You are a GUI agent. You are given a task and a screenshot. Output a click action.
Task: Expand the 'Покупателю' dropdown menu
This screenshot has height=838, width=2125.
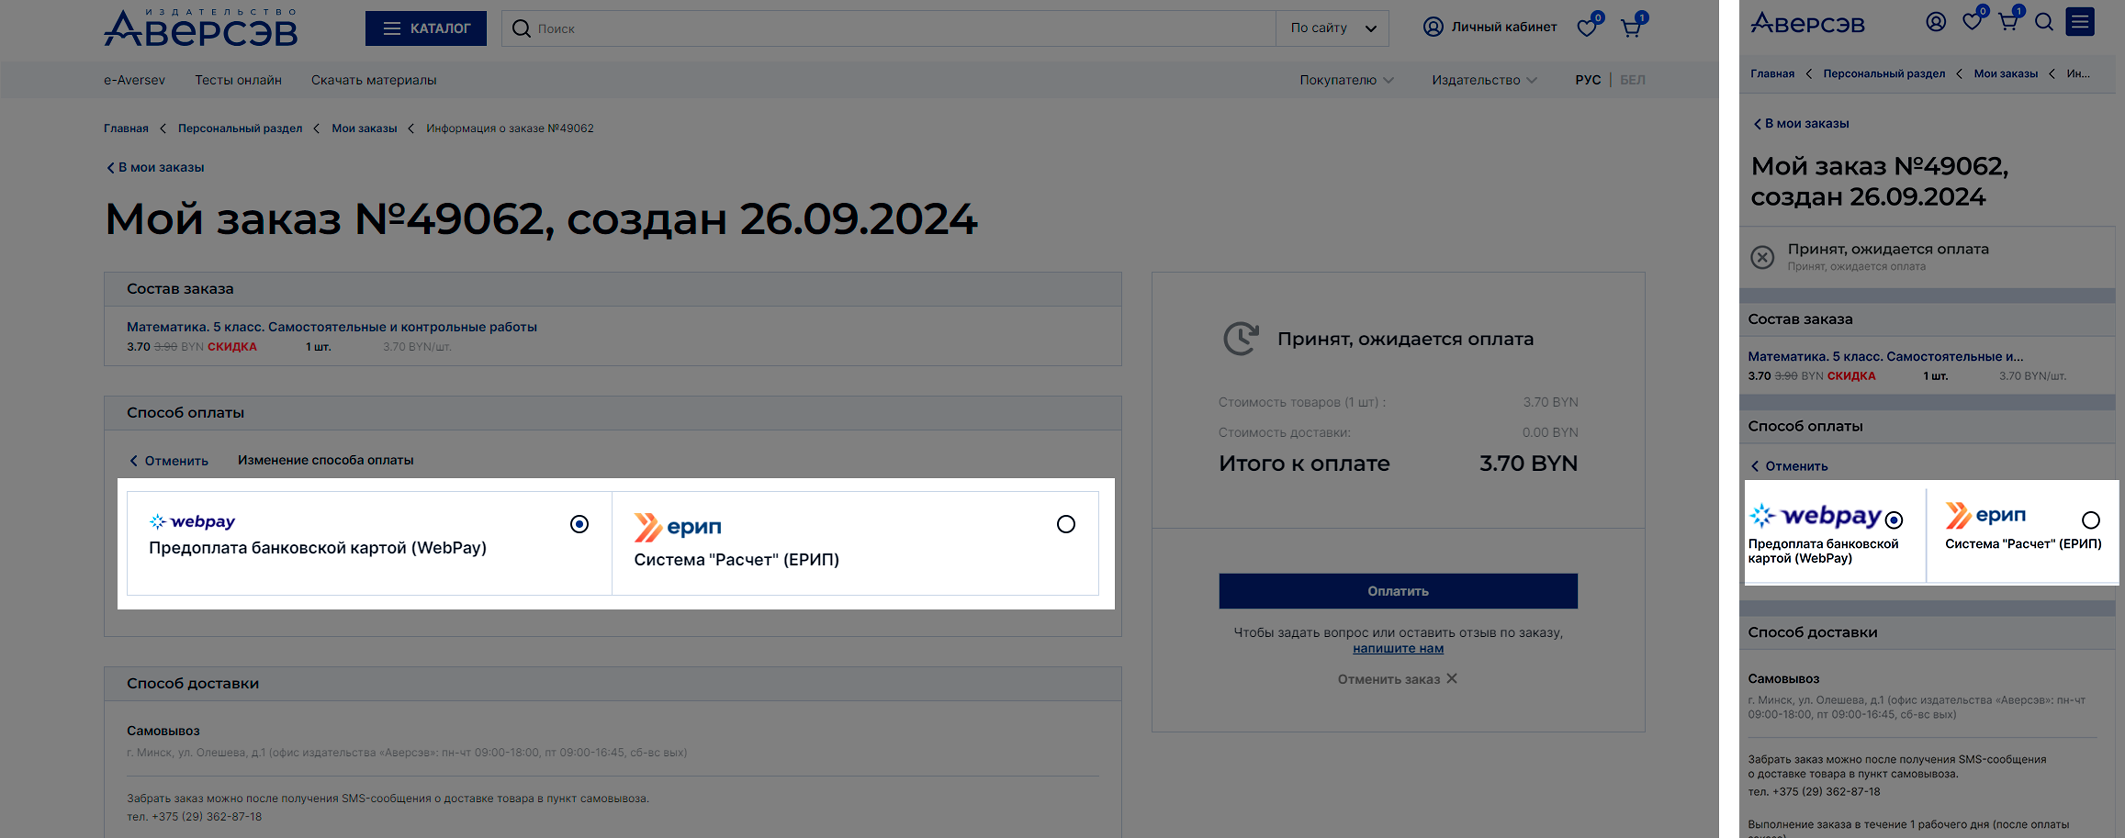1346,80
